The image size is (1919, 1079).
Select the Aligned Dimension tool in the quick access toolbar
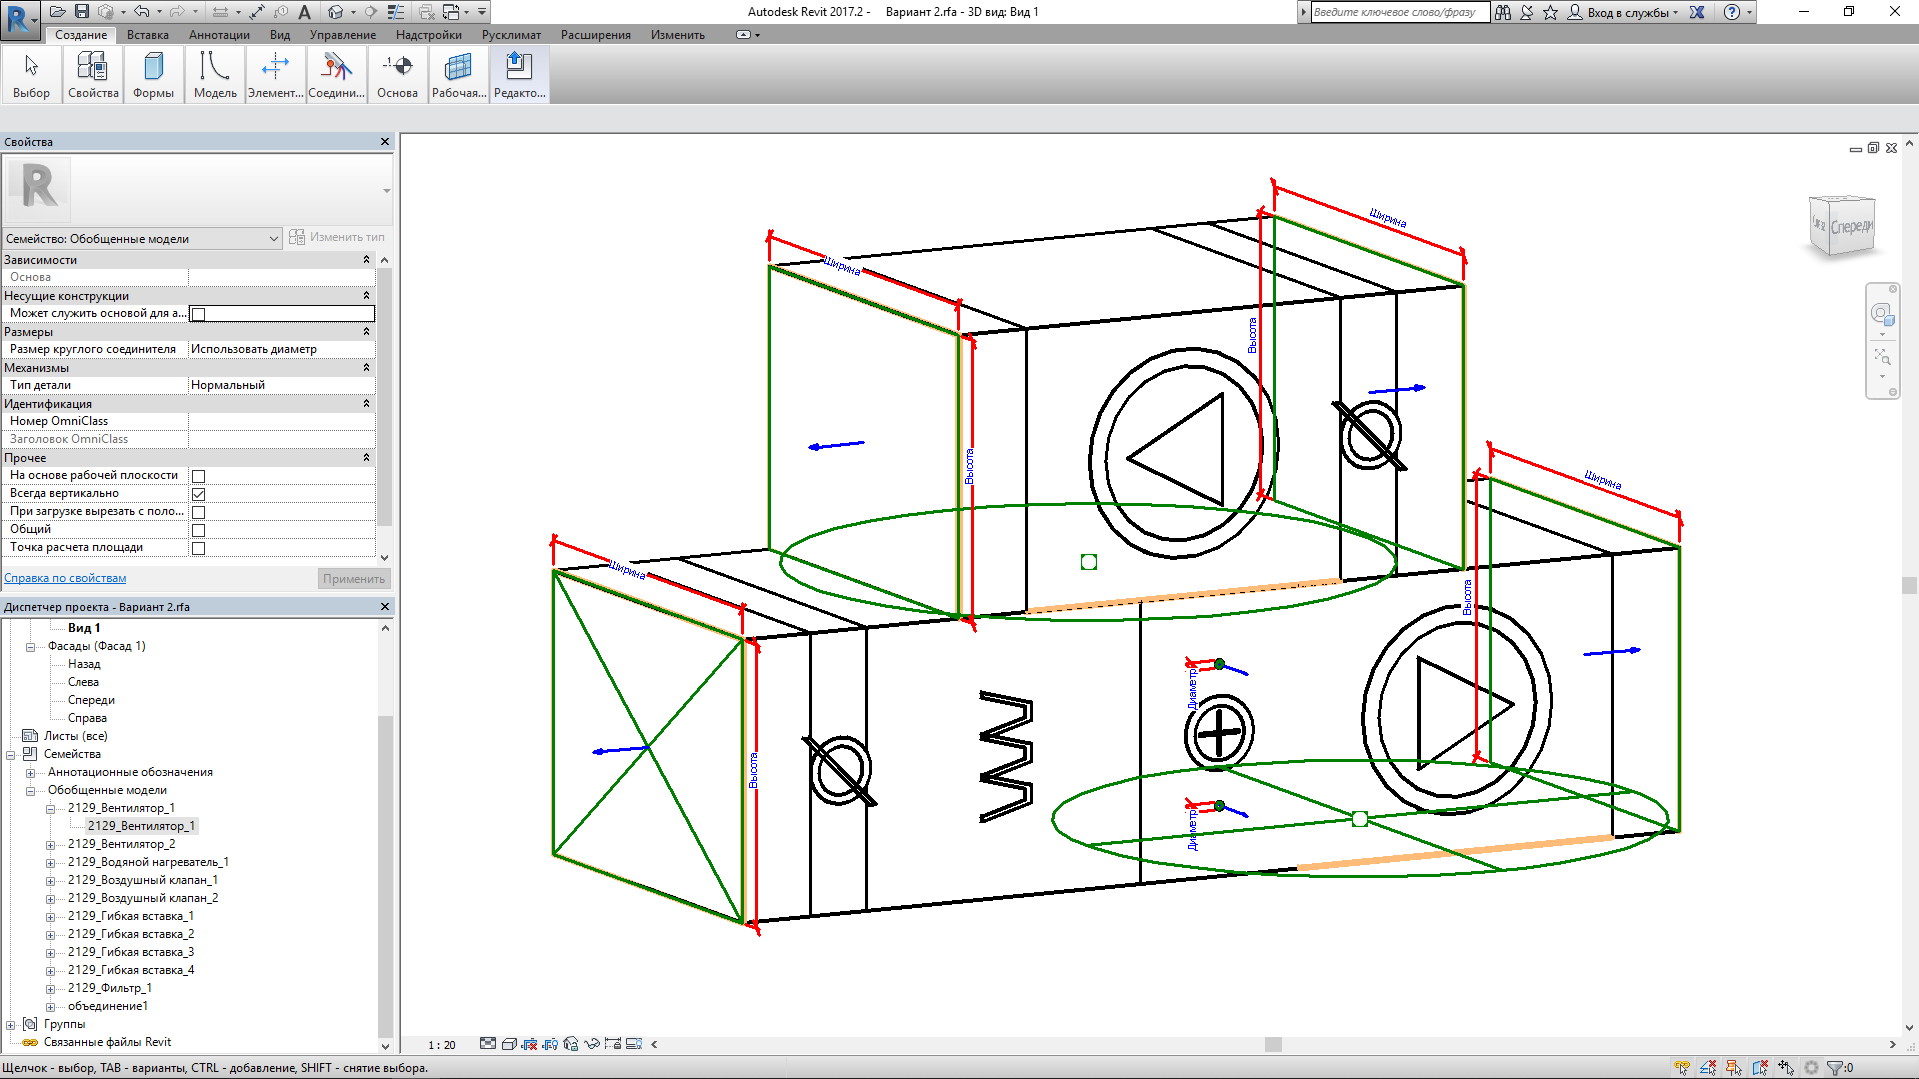[x=257, y=12]
